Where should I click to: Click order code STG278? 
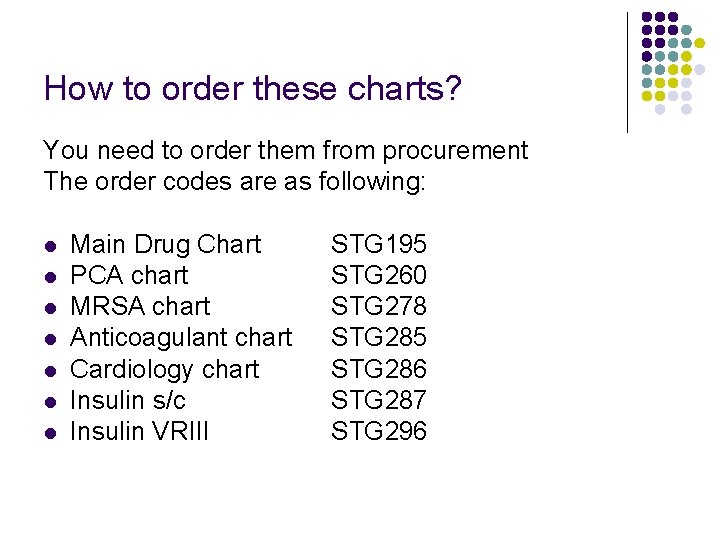point(379,306)
